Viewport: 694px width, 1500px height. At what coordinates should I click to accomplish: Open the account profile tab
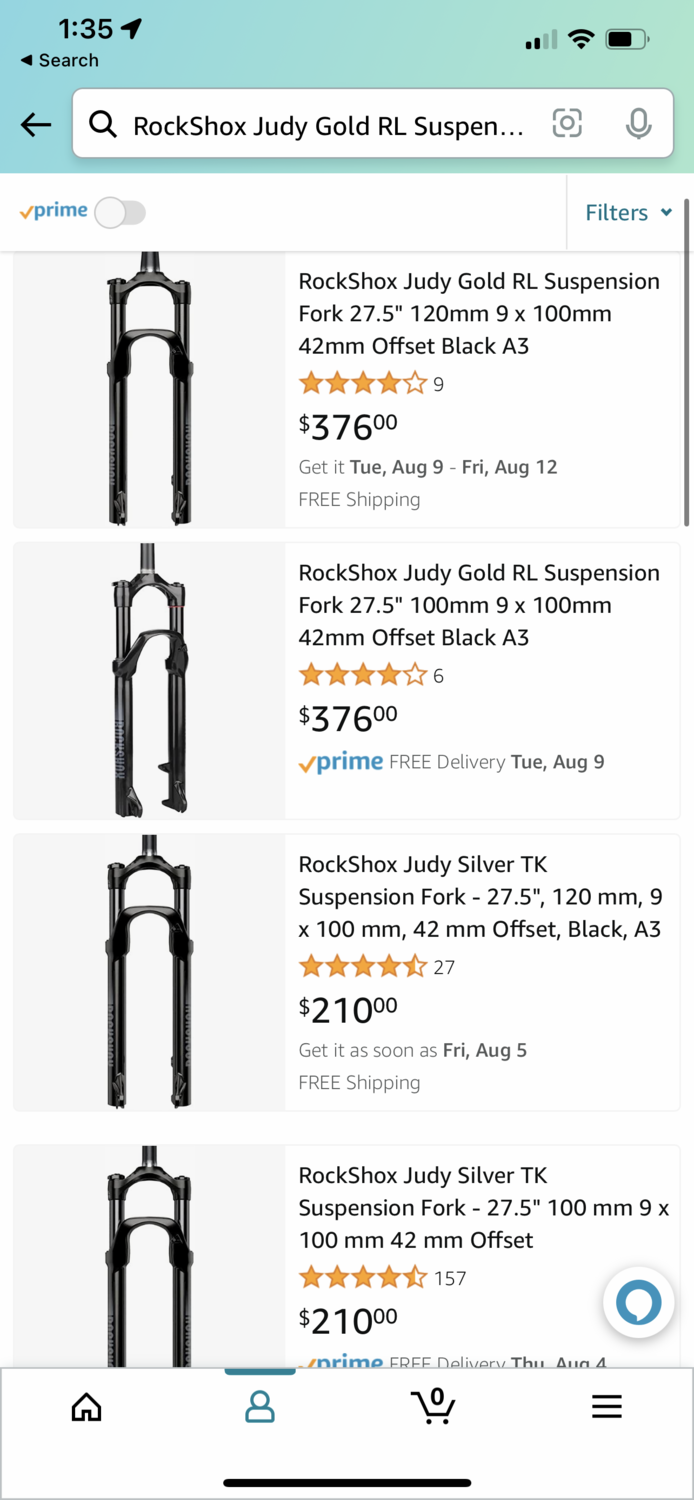[260, 1407]
